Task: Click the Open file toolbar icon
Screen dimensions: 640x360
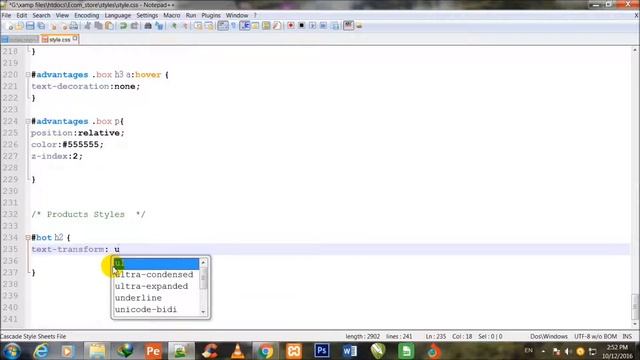Action: [x=20, y=26]
